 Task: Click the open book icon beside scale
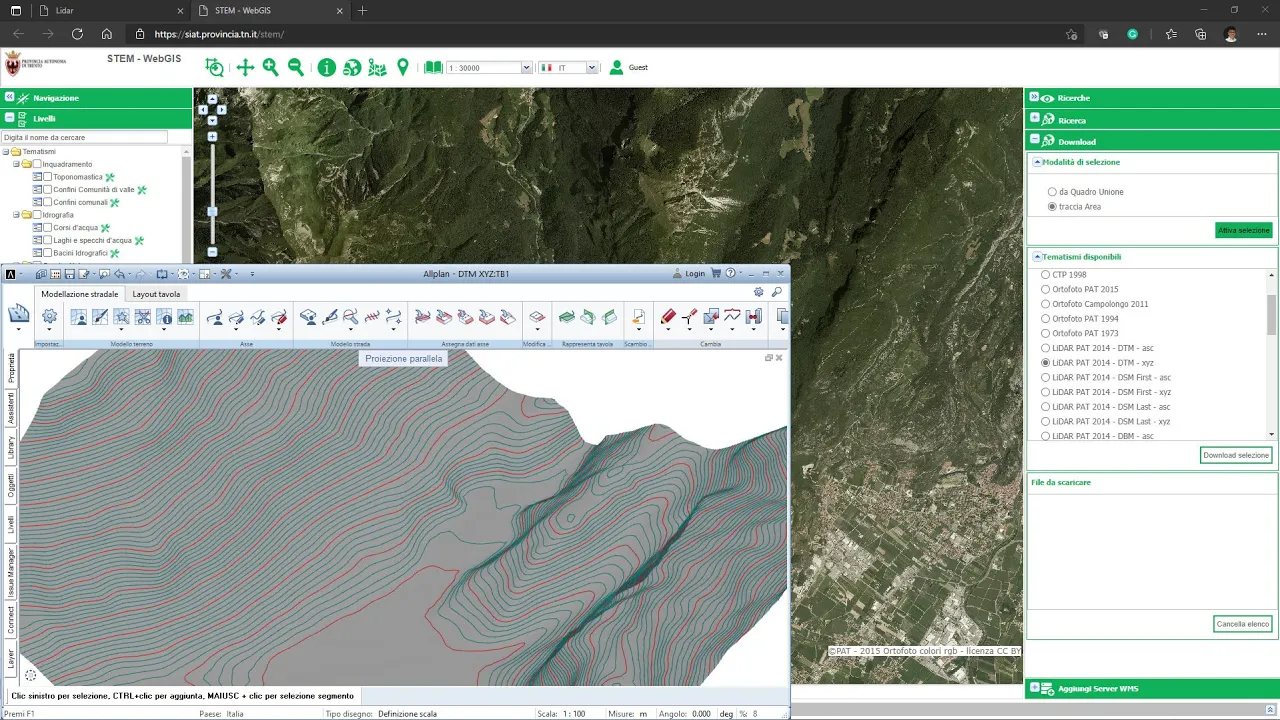(432, 67)
